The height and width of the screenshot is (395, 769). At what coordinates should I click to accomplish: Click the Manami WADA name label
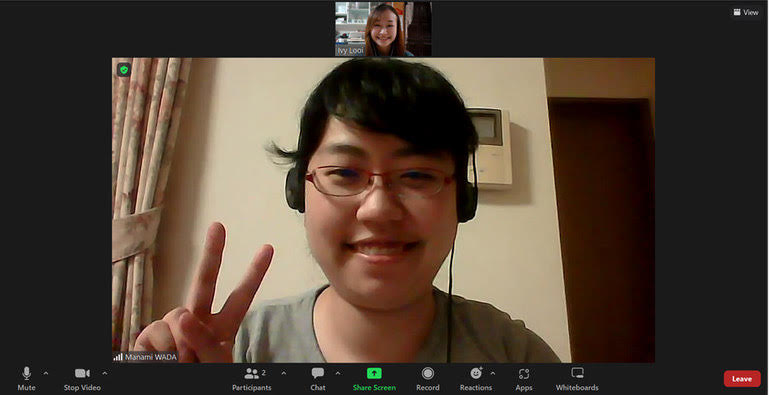point(151,357)
